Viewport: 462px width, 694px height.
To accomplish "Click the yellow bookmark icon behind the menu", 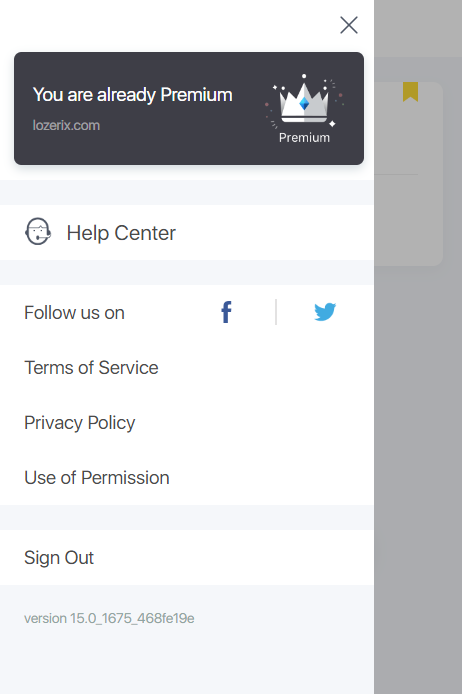I will click(410, 92).
